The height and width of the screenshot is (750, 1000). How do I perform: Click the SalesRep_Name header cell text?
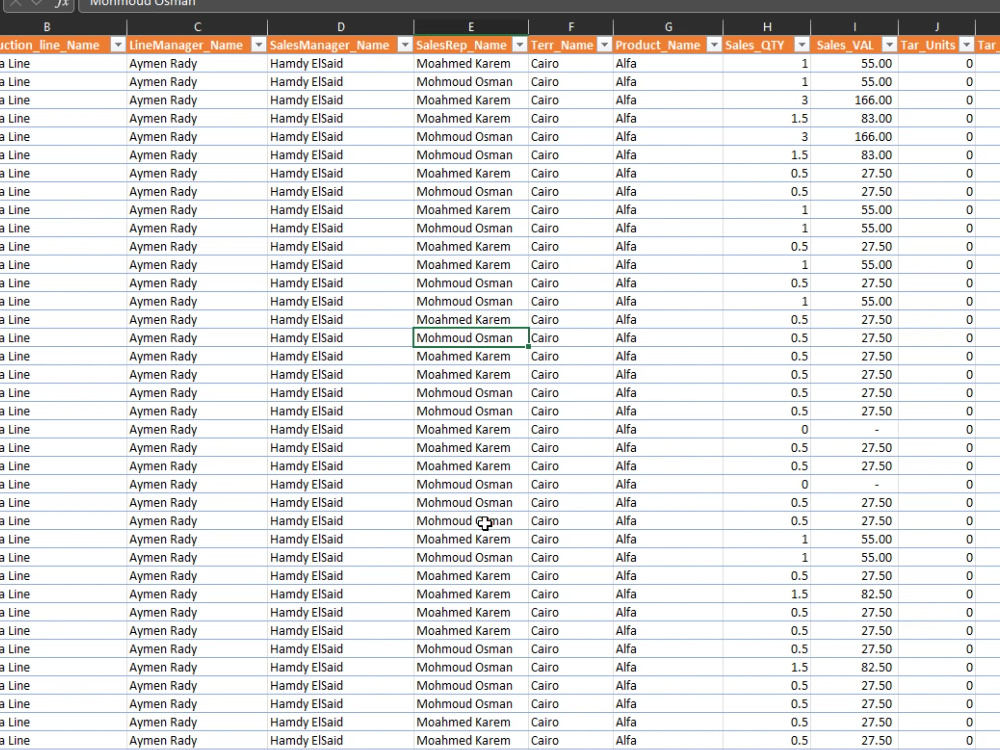[x=461, y=45]
